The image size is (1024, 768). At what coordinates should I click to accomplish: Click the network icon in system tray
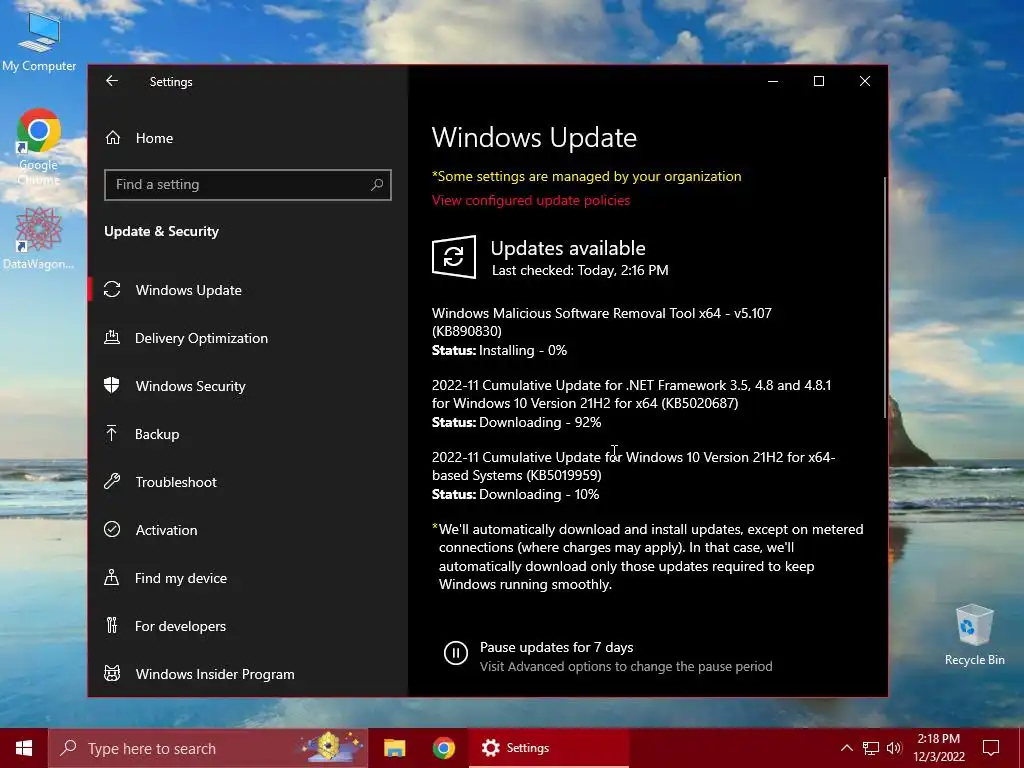pos(871,748)
